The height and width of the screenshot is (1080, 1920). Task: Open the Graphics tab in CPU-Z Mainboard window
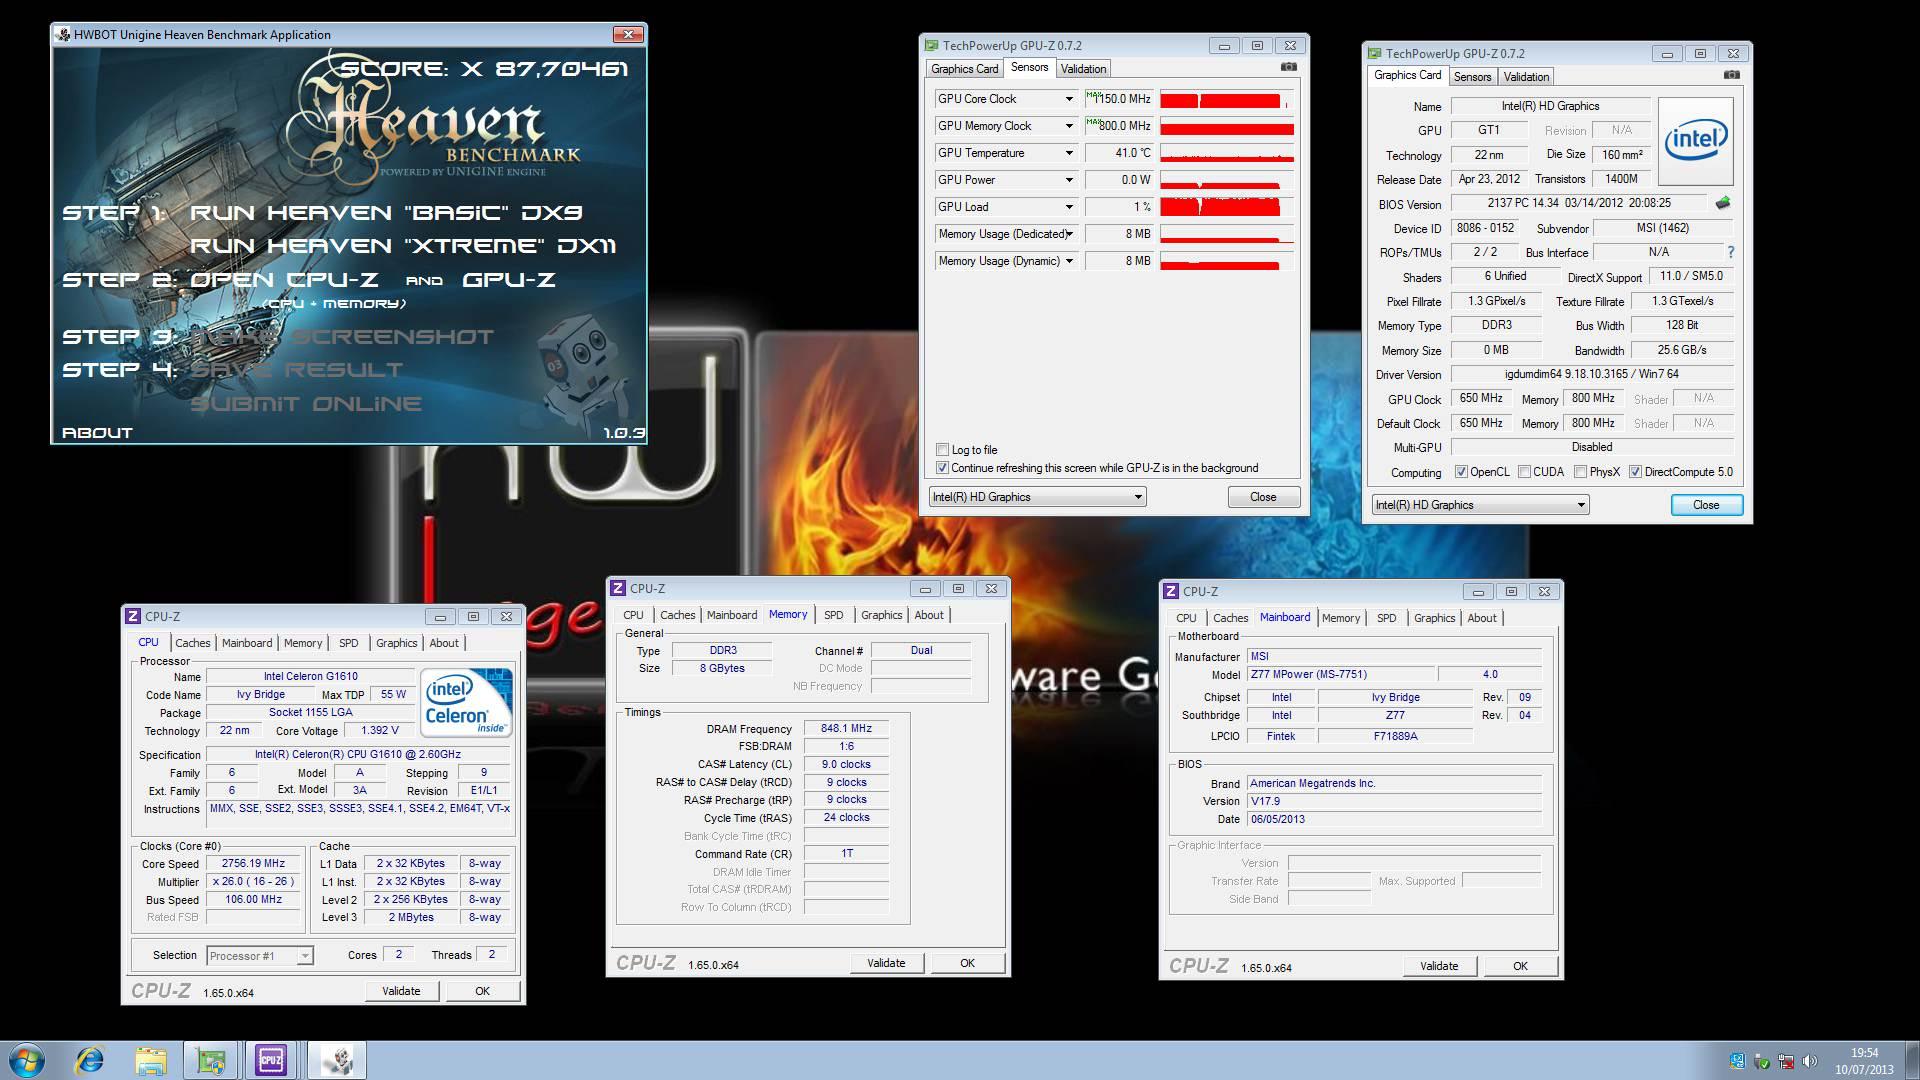click(1434, 618)
